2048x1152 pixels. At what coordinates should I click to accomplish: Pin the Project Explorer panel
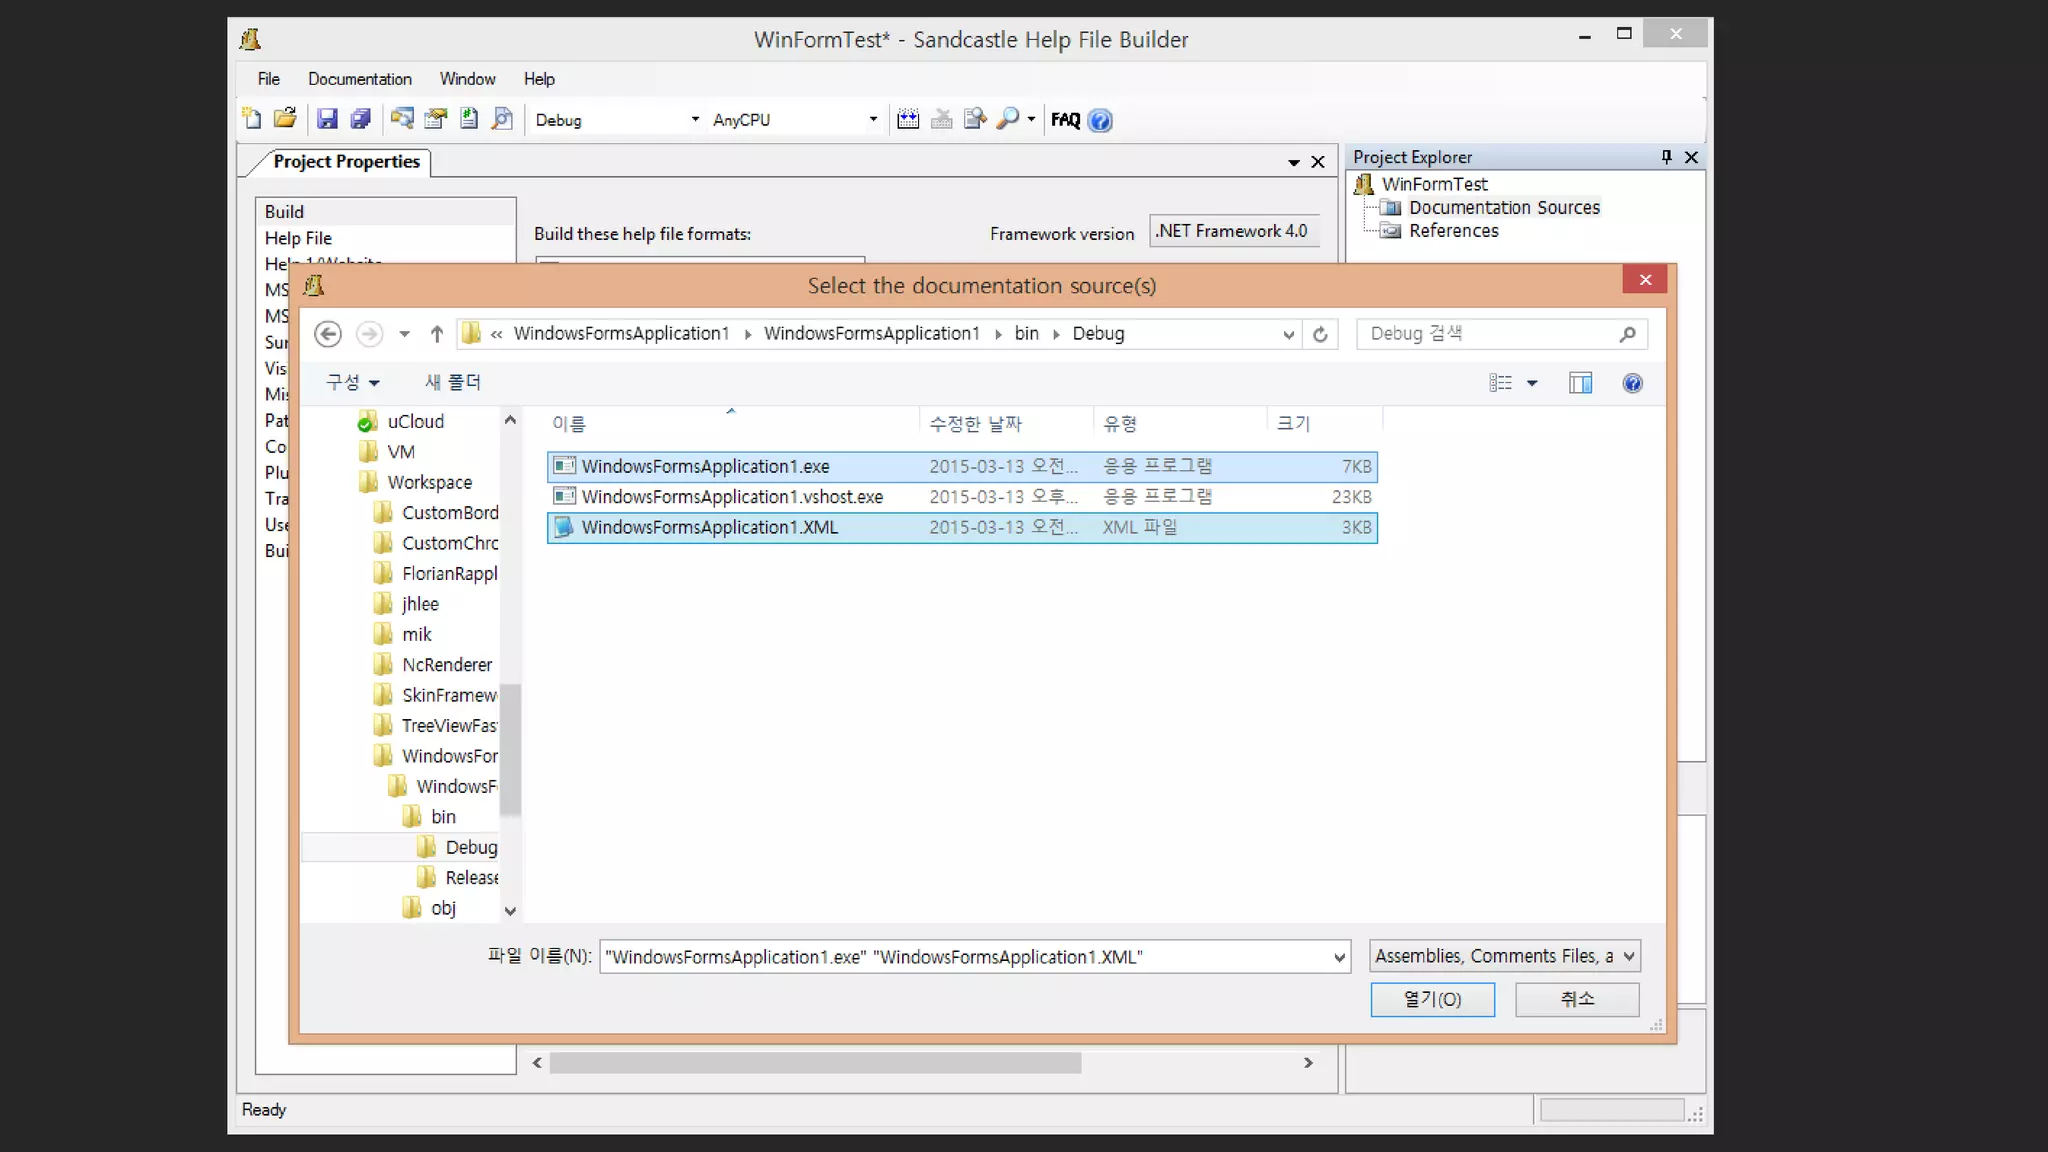pos(1666,157)
